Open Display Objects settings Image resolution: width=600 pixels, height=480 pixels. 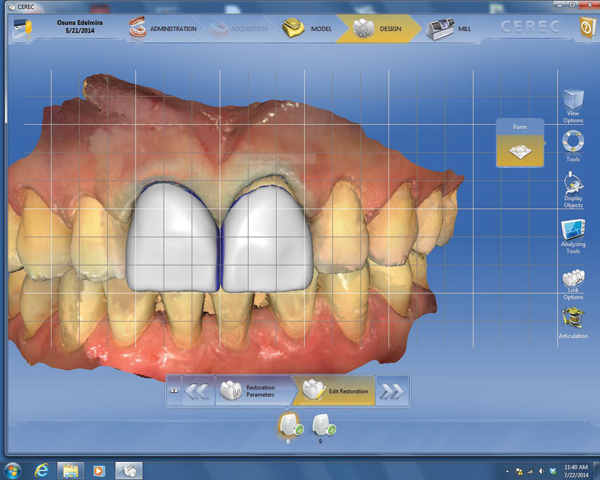coord(573,190)
